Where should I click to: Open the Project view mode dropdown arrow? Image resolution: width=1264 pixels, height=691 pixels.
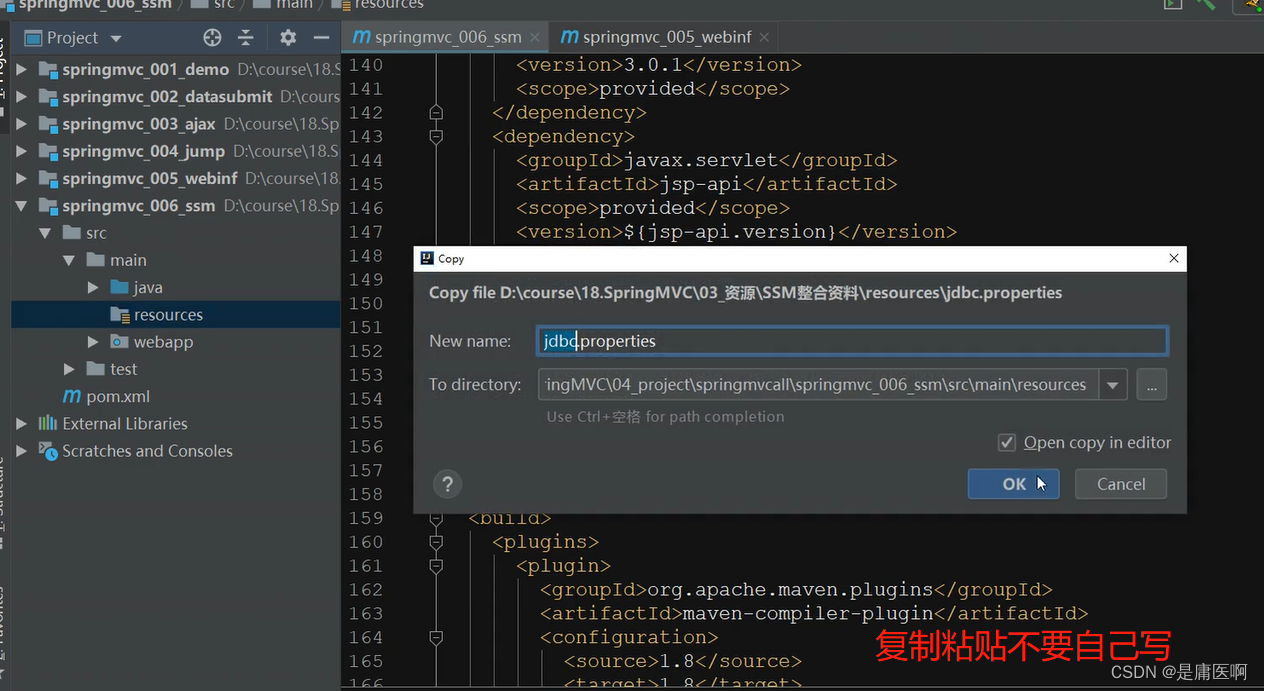click(116, 38)
